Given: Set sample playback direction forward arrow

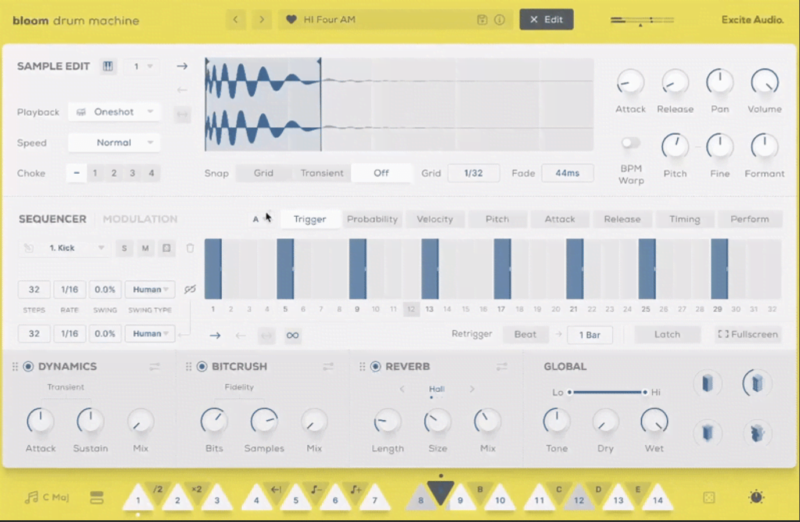Looking at the screenshot, I should tap(182, 66).
